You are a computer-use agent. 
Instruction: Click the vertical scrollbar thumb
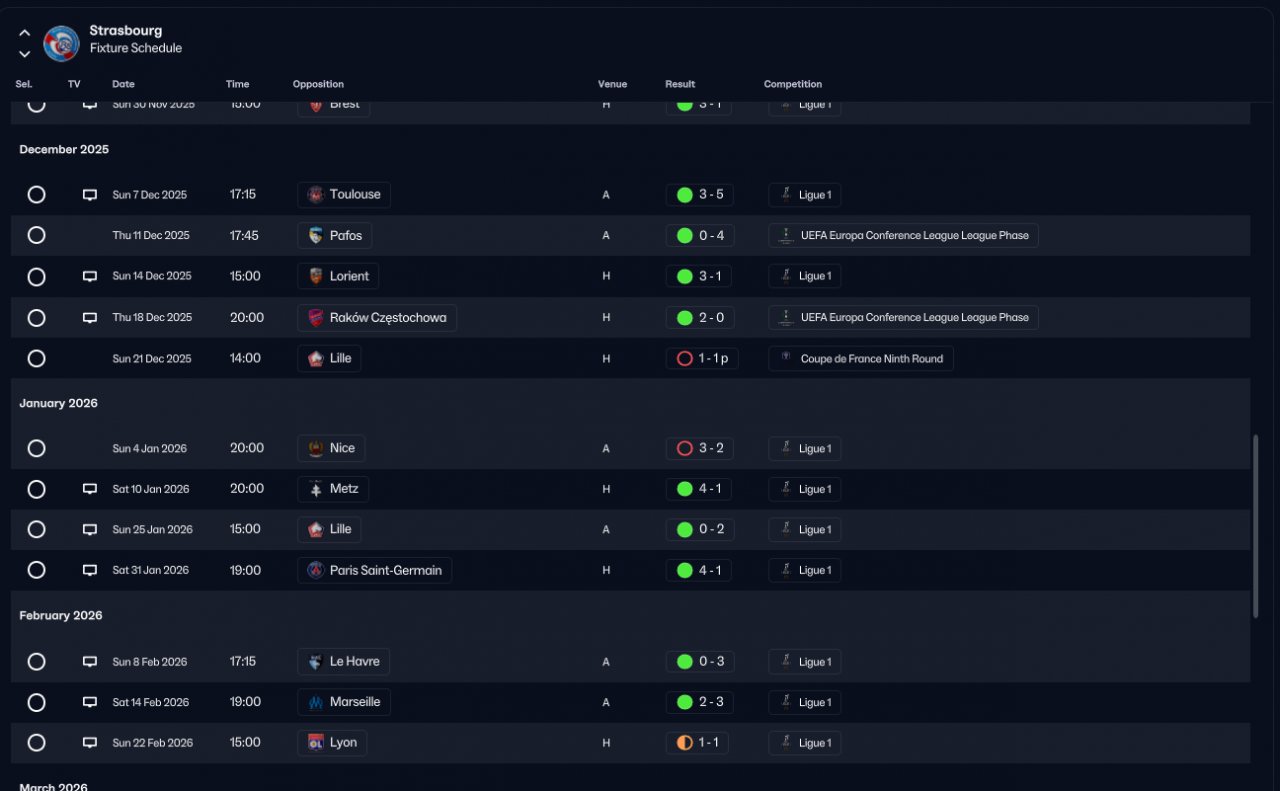[x=1256, y=526]
